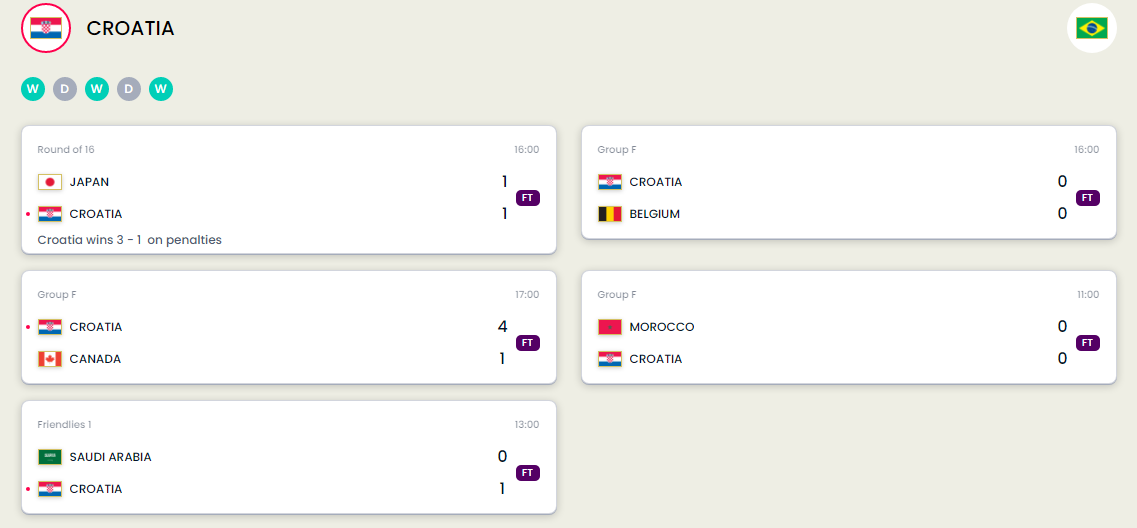
Task: Select the Croatia team flag circle
Action: click(x=46, y=28)
